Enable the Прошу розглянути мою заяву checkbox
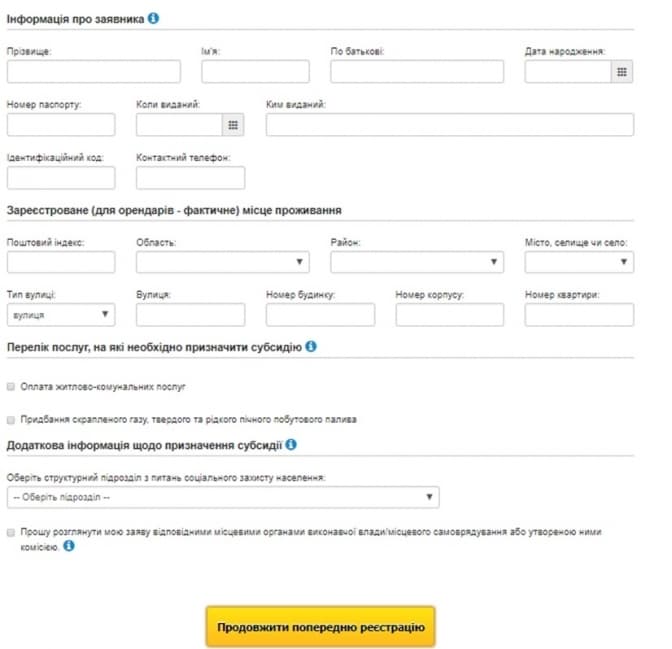The width and height of the screenshot is (672, 649). coord(10,532)
